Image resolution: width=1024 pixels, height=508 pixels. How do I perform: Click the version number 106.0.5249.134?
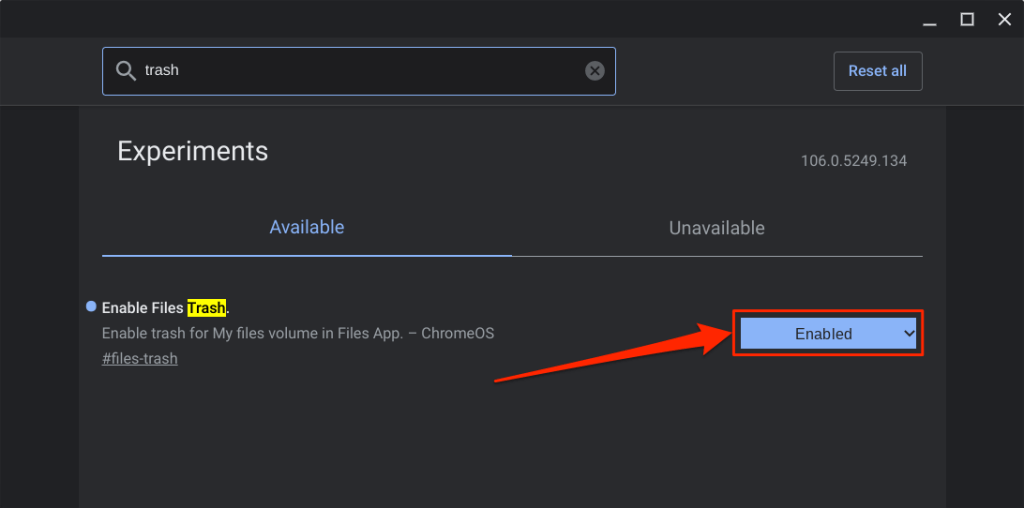point(853,161)
